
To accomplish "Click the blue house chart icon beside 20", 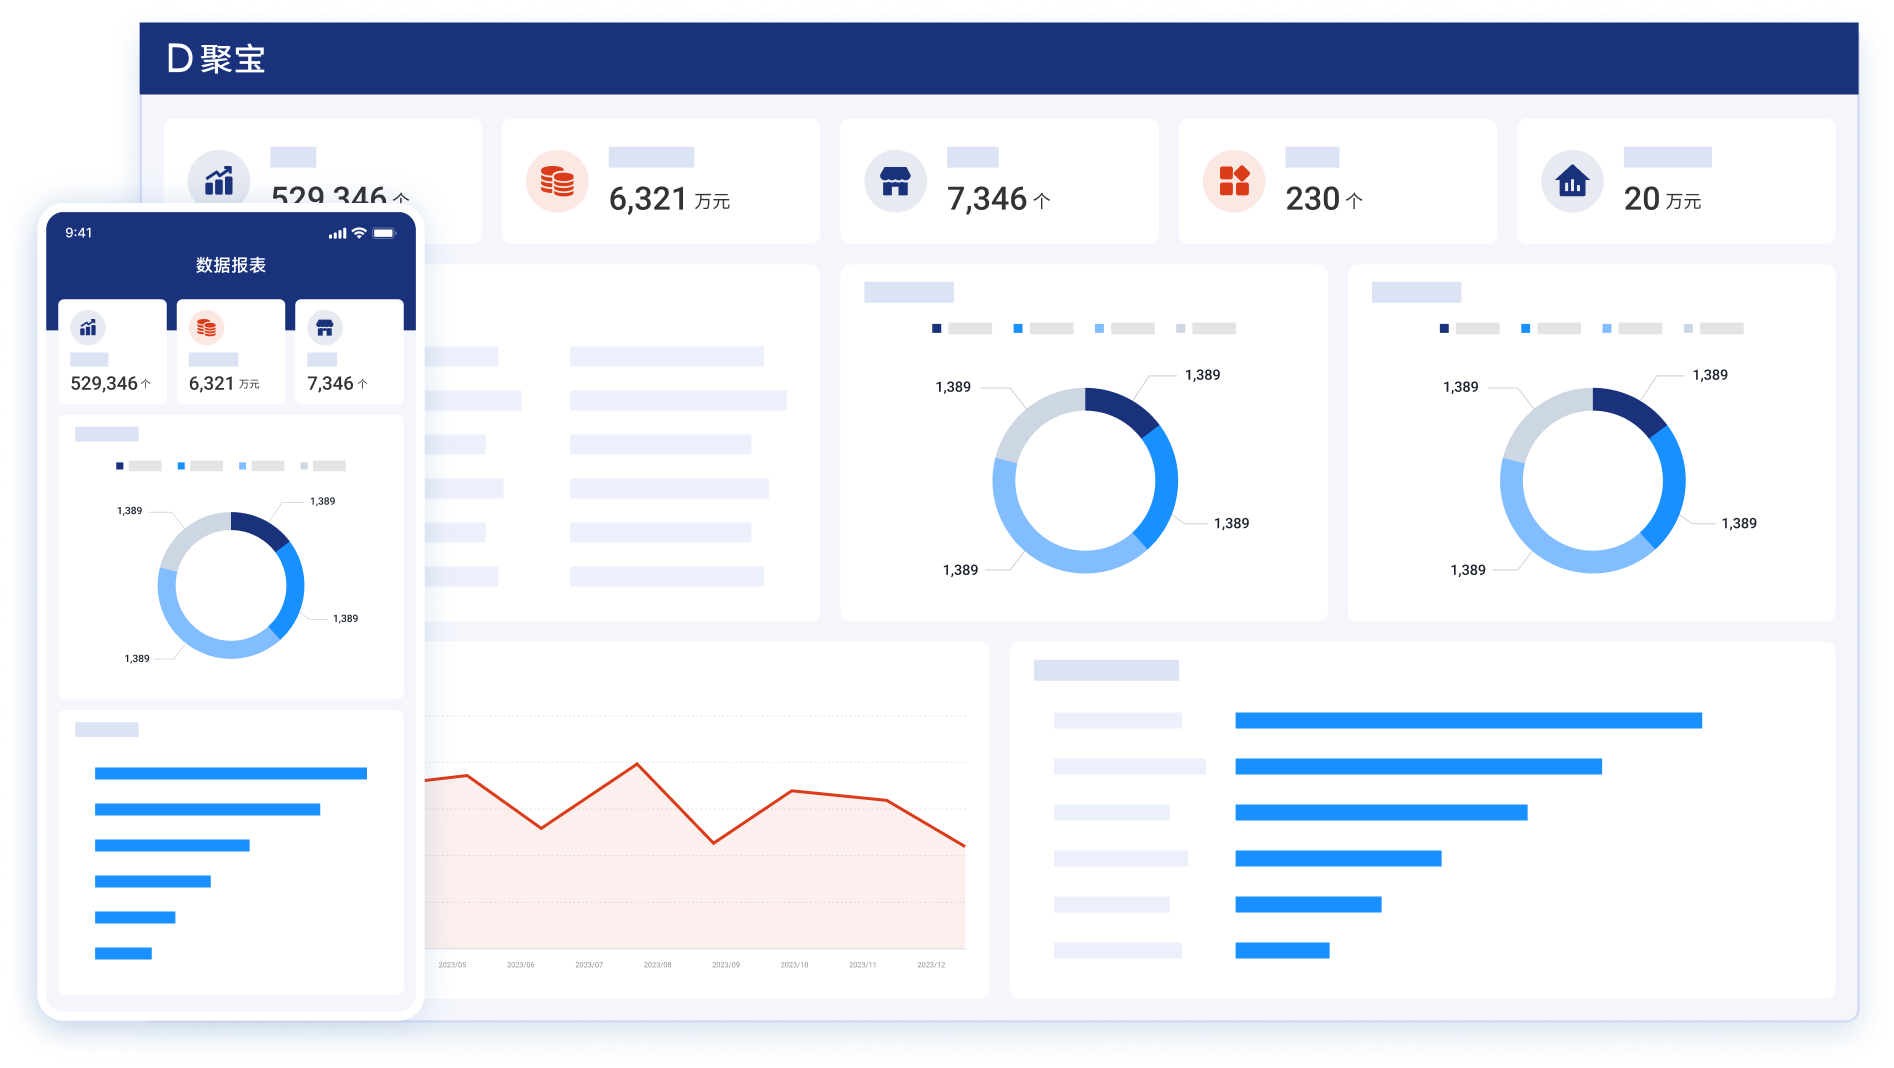I will pyautogui.click(x=1572, y=181).
